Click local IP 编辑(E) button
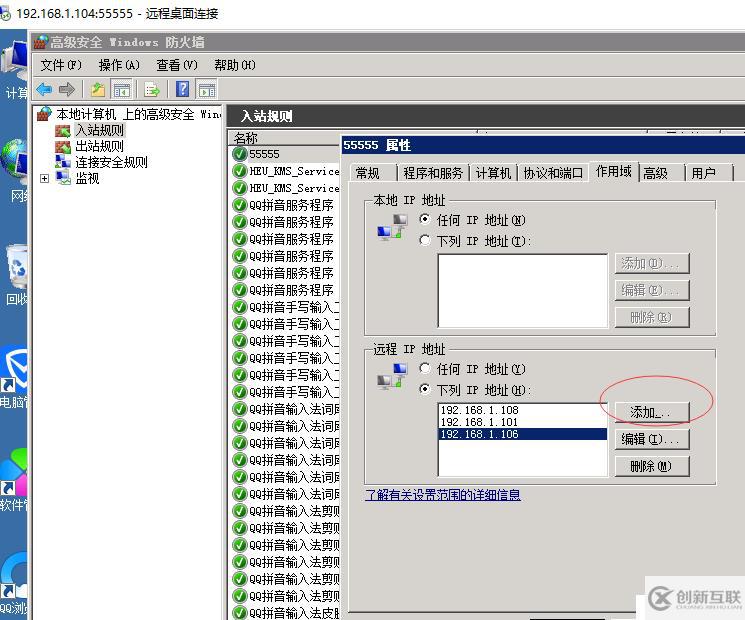Screen dimensions: 745x620 click(651, 290)
